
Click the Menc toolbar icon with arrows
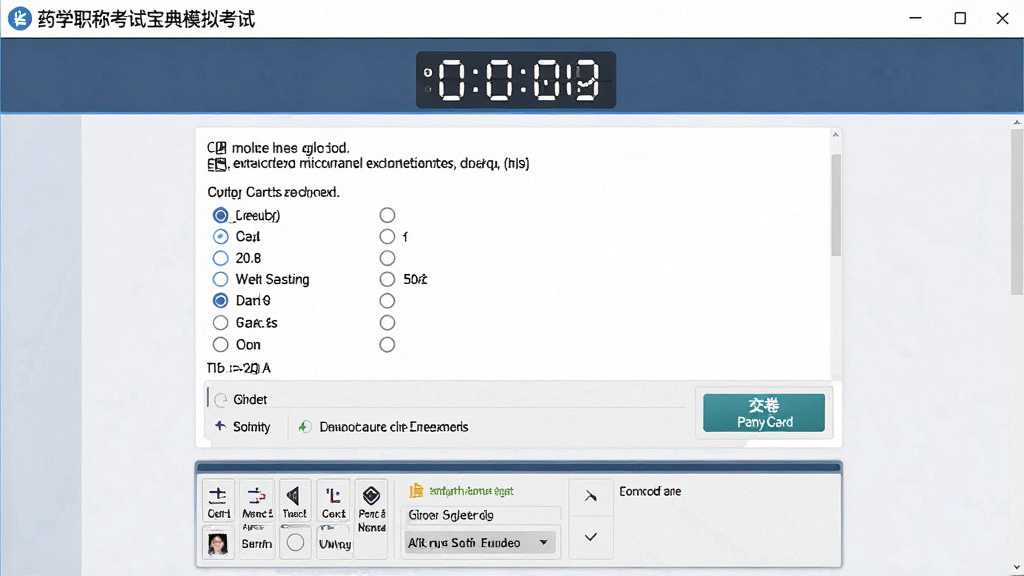(257, 502)
